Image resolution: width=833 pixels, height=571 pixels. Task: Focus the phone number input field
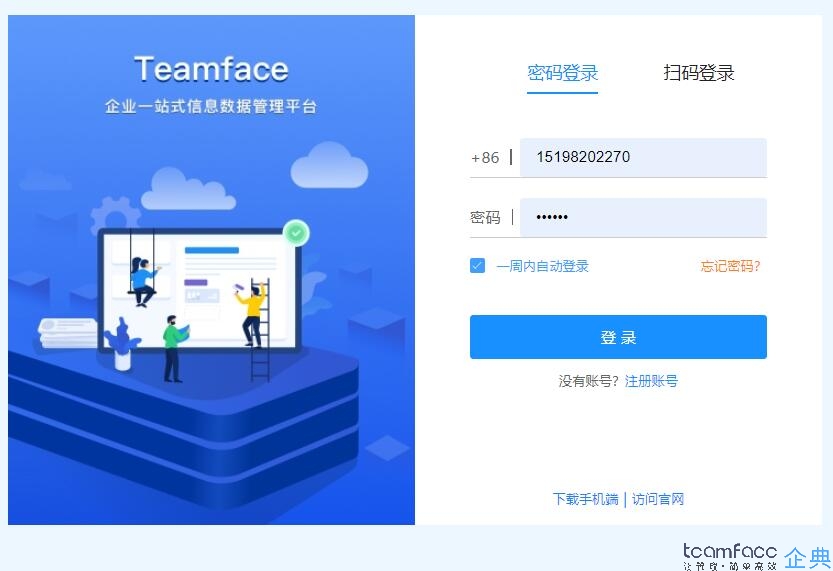[x=643, y=157]
